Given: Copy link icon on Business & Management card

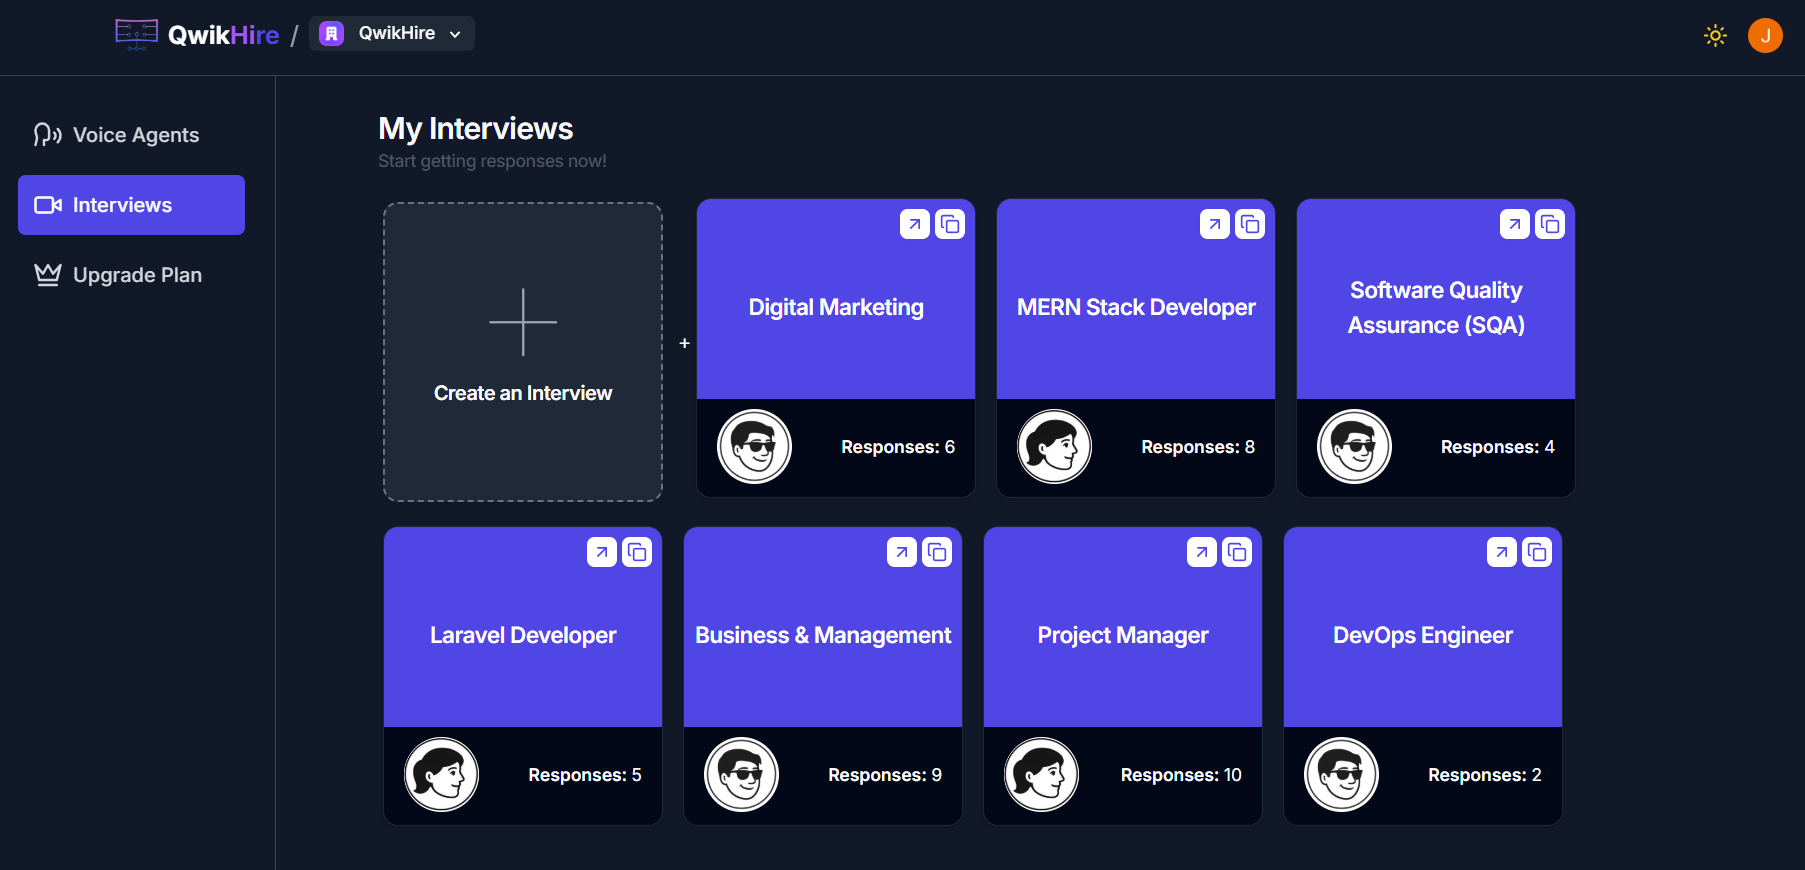Looking at the screenshot, I should click(937, 552).
